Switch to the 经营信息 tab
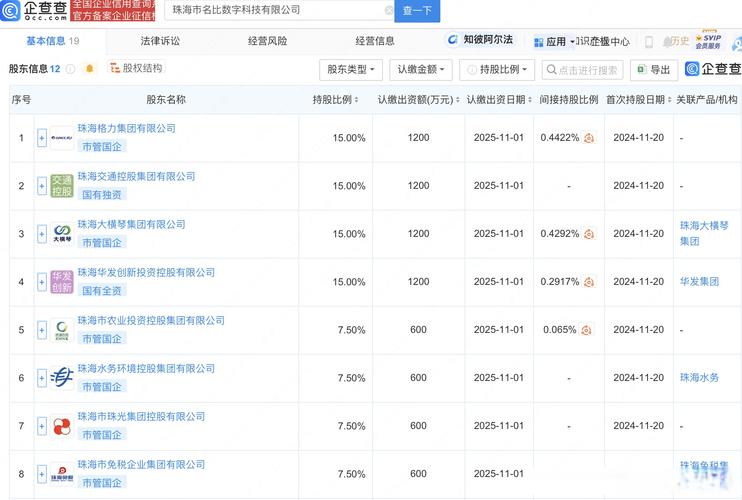The width and height of the screenshot is (742, 500). click(x=375, y=41)
